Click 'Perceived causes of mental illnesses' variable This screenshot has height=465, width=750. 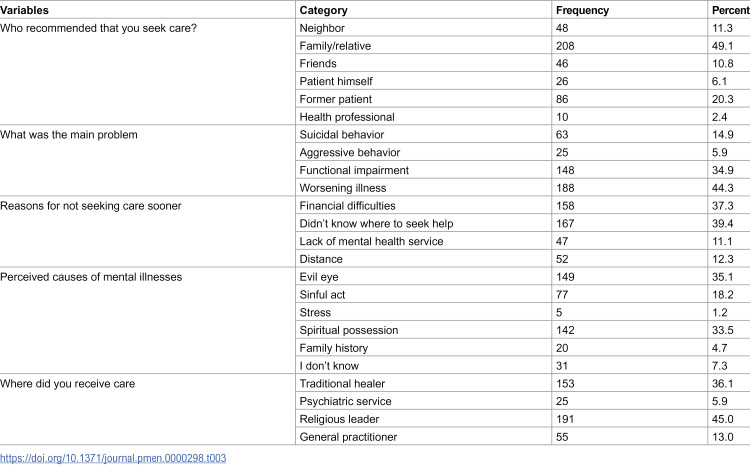click(x=91, y=277)
